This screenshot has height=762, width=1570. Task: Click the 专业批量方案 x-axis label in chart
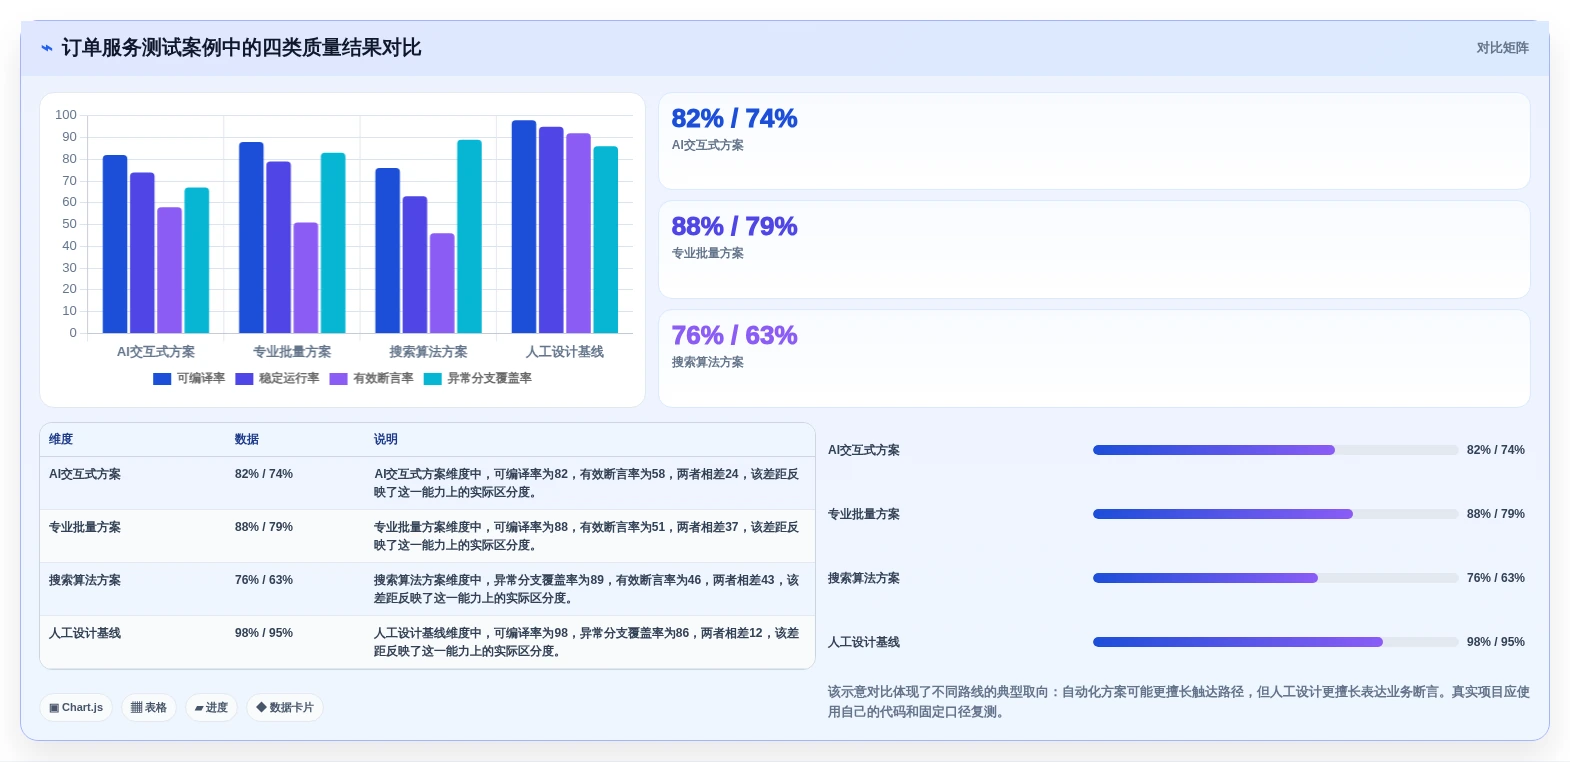[292, 352]
